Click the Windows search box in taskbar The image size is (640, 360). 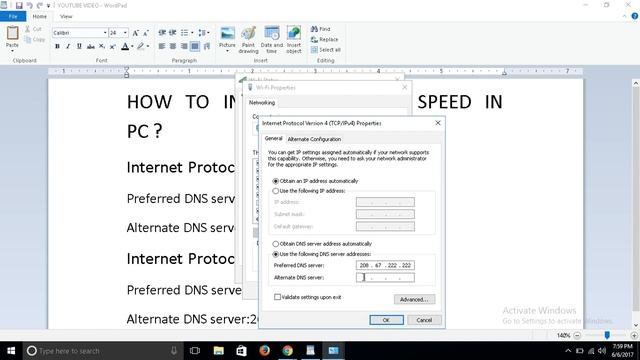click(102, 351)
